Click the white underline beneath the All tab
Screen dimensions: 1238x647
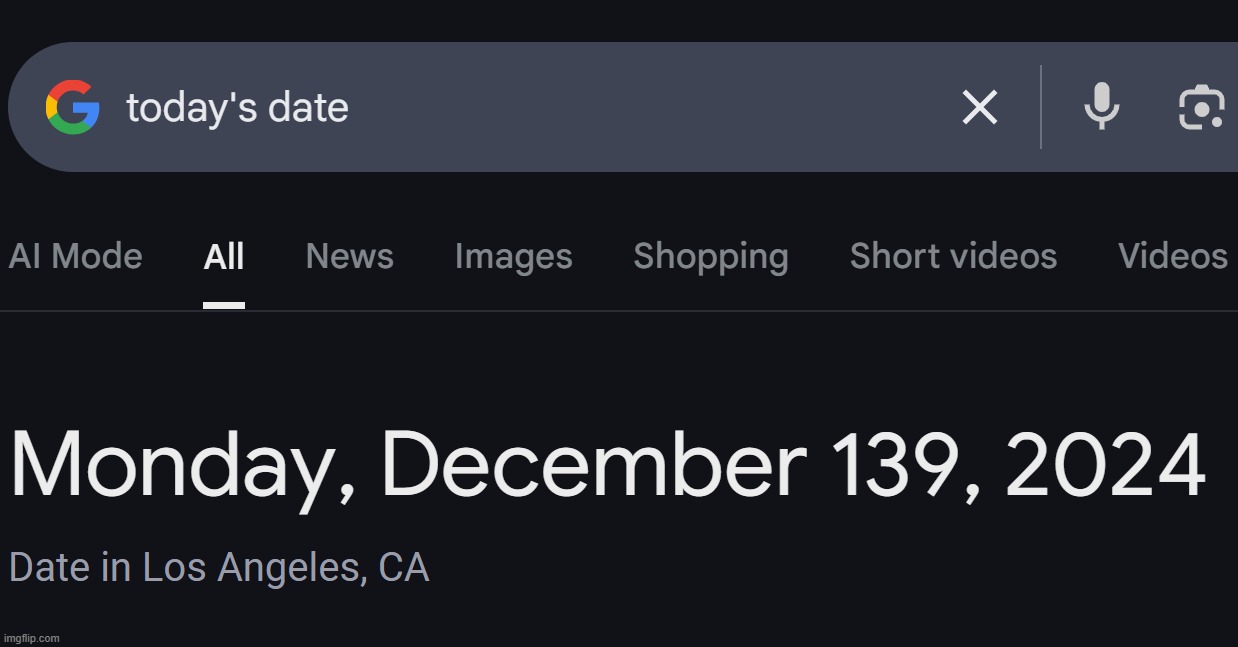click(224, 305)
